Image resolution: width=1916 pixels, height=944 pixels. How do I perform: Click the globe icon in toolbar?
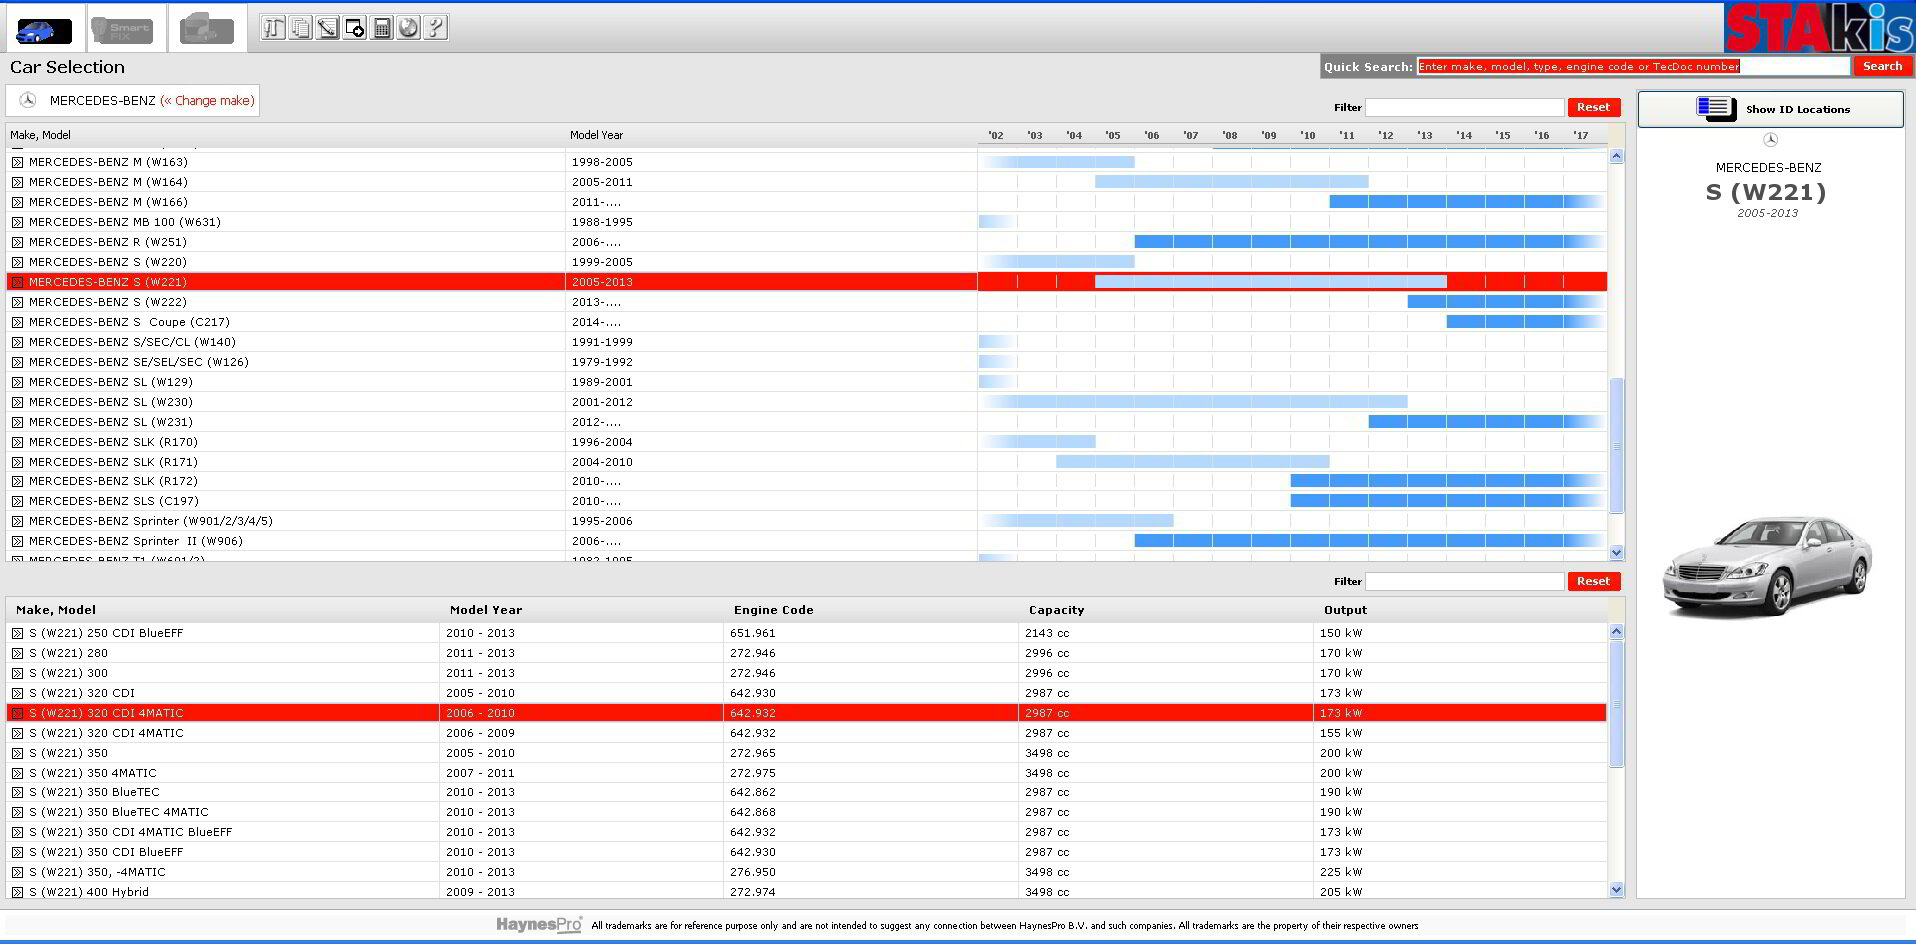pos(408,28)
